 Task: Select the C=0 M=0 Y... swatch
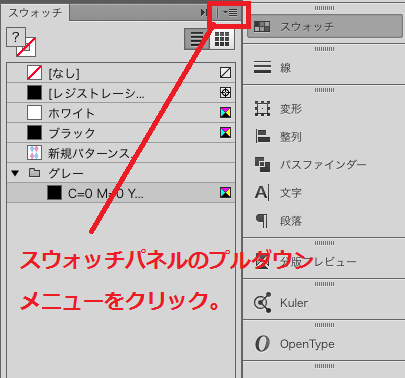click(x=121, y=193)
